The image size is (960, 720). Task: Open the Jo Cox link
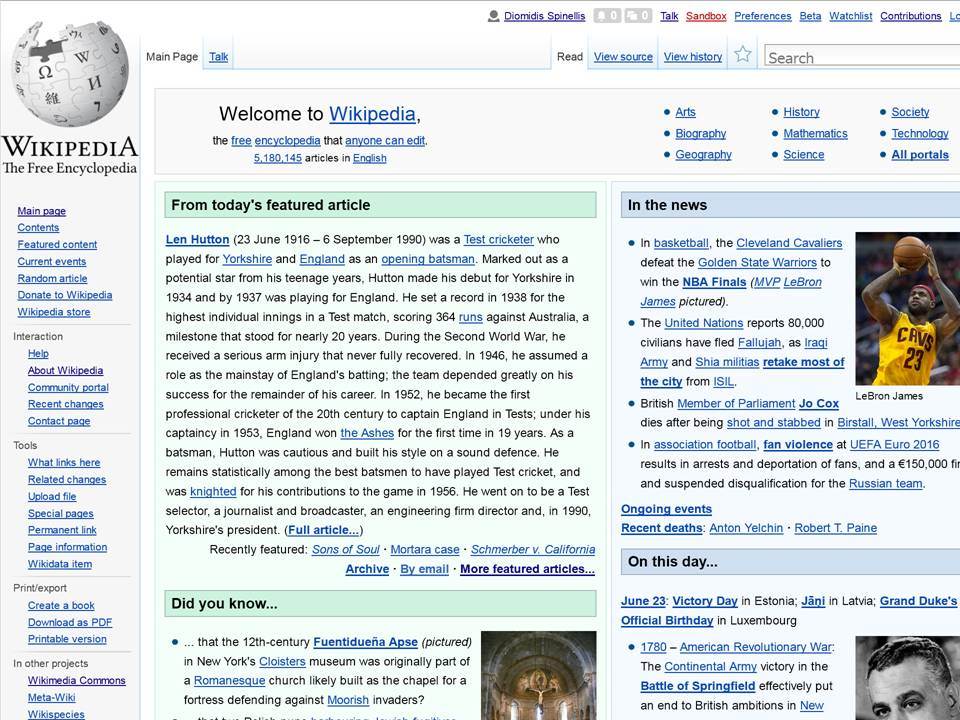(819, 403)
